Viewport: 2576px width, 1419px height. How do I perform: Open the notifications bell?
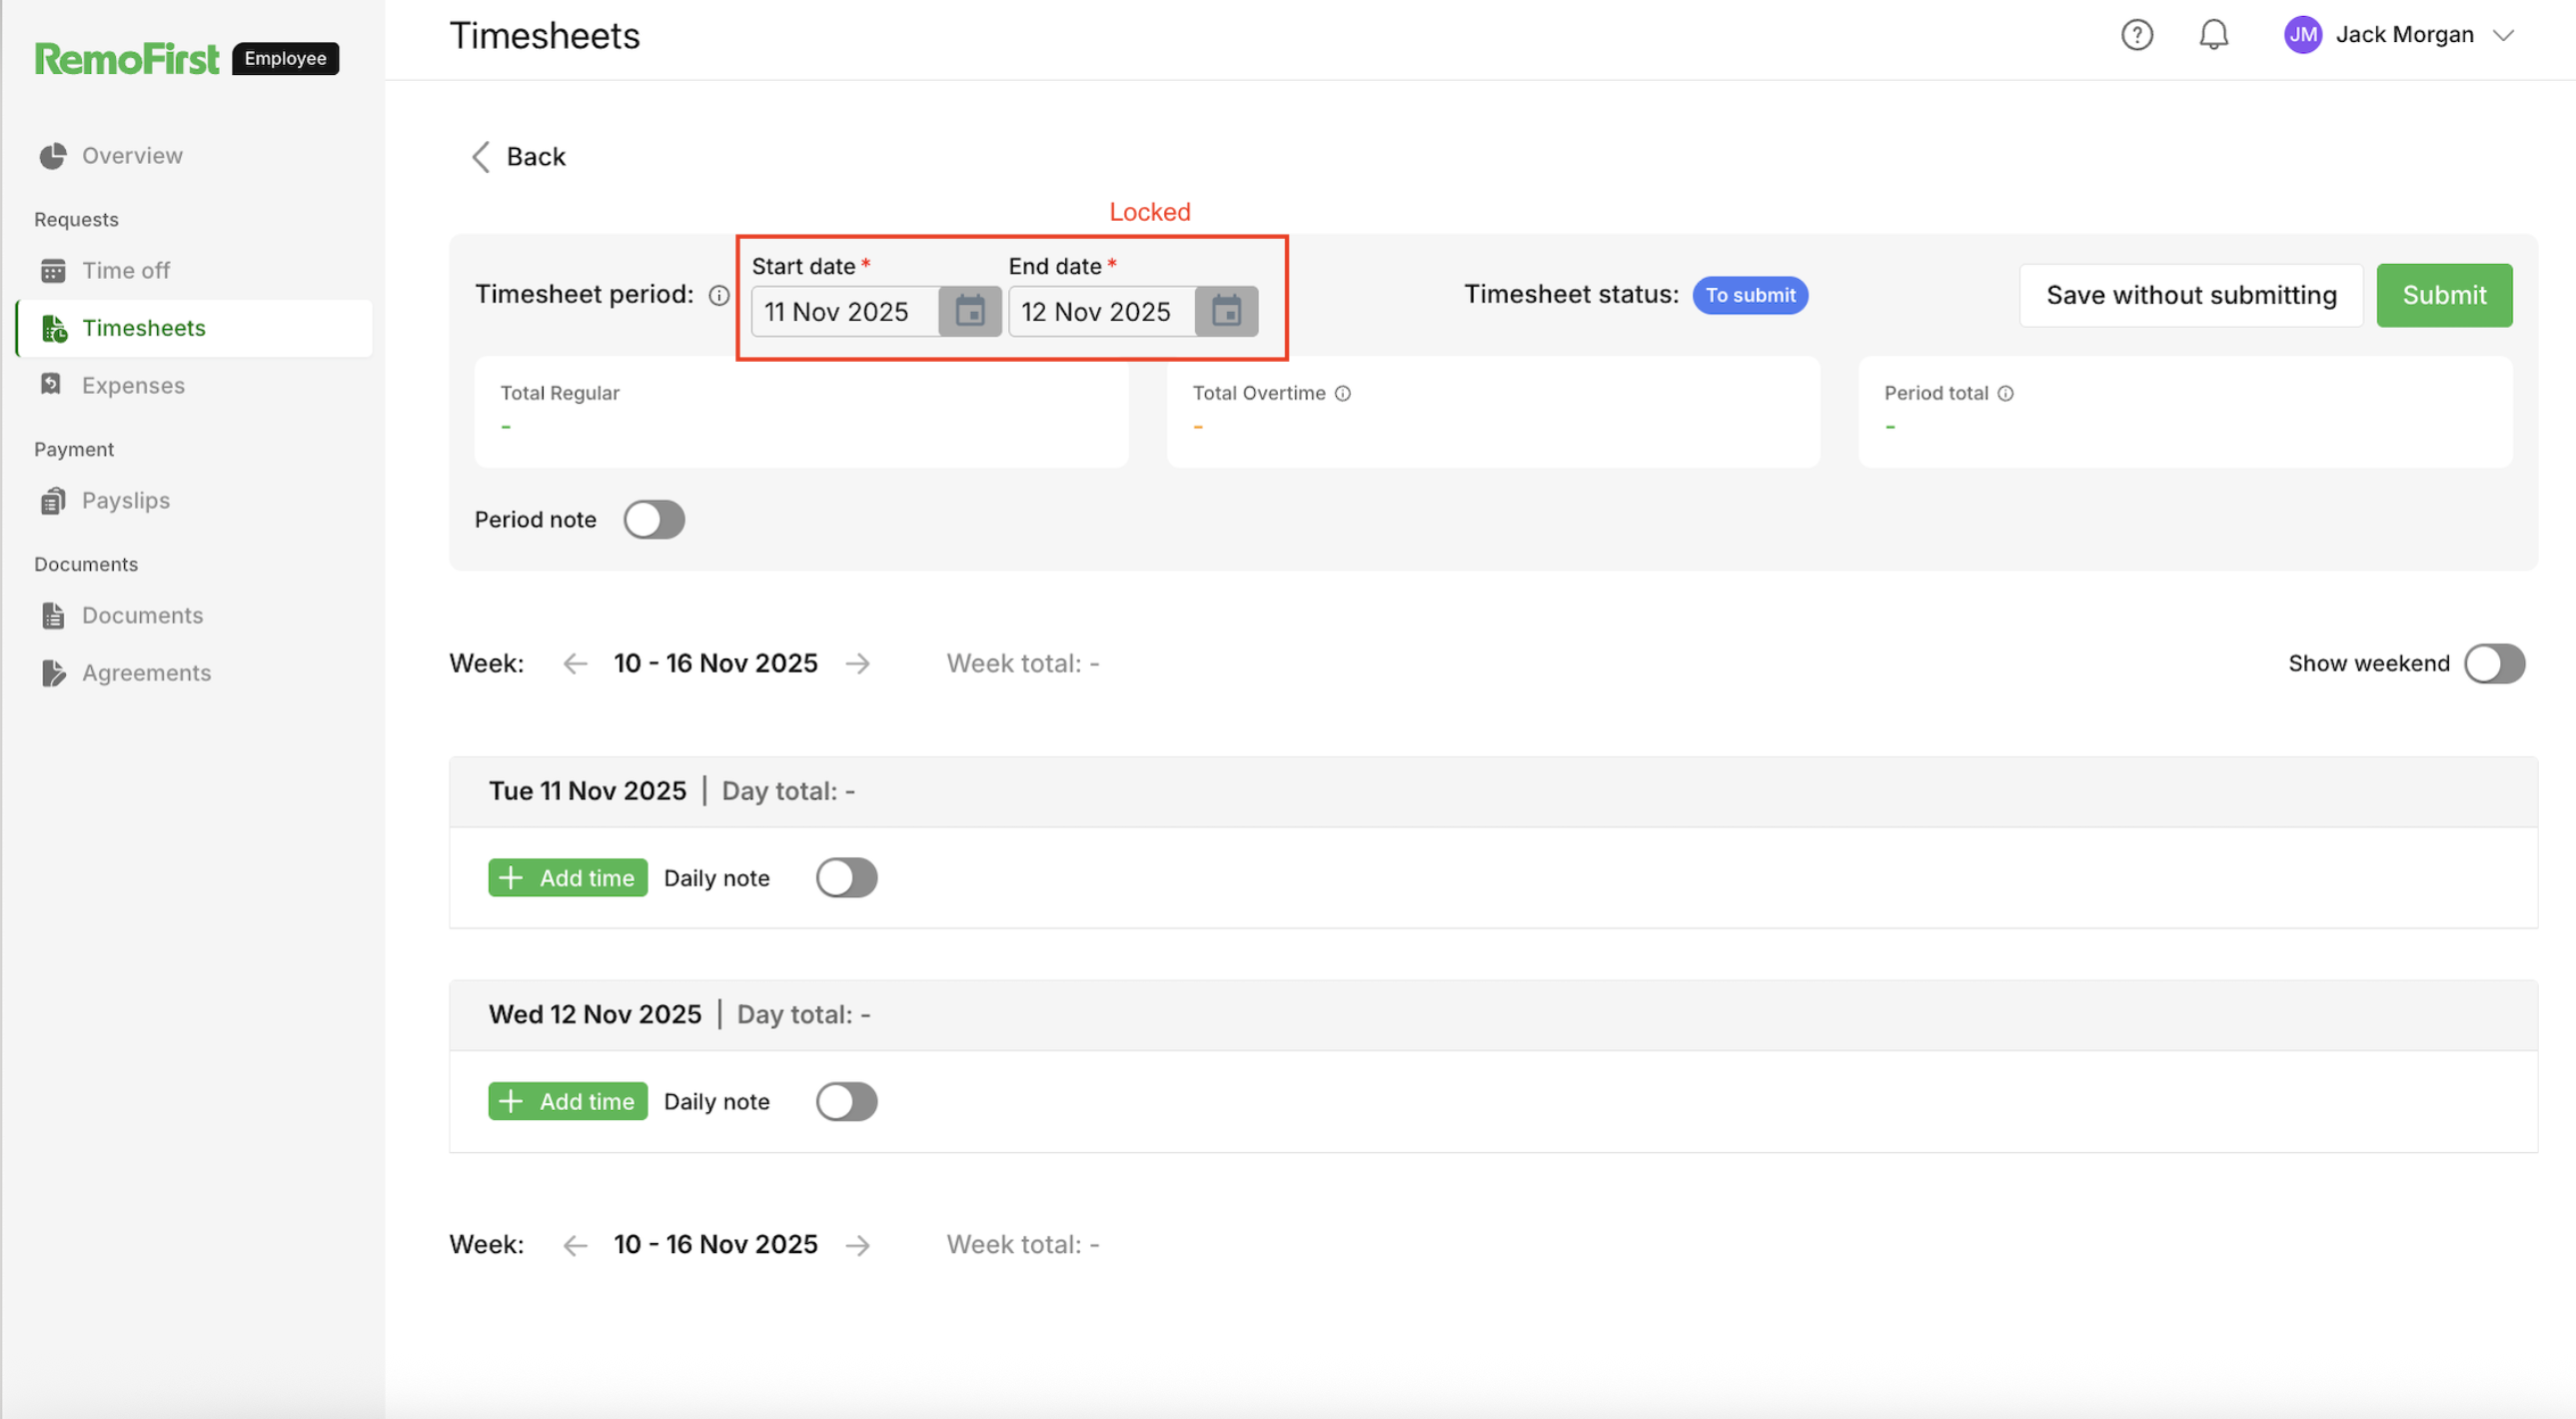[x=2213, y=35]
